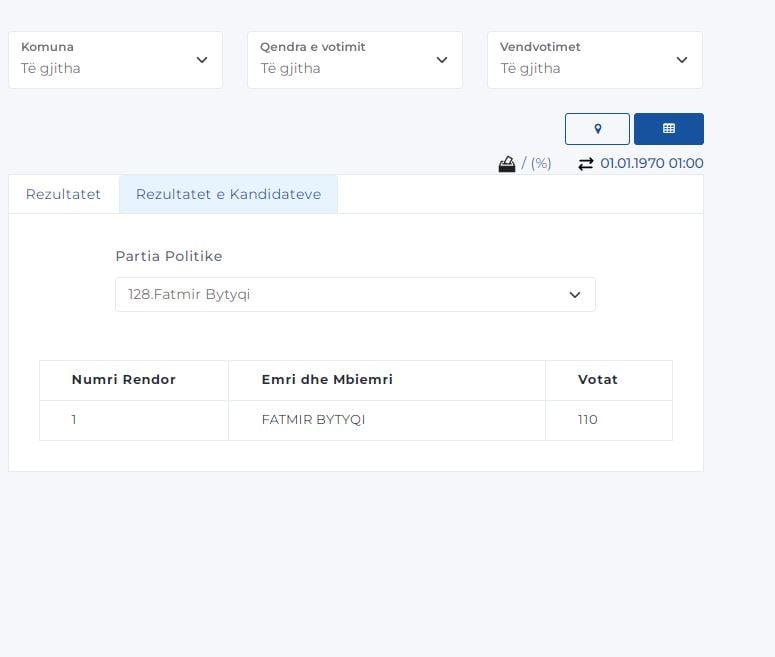
Task: Click the 110 votes cell
Action: point(588,420)
